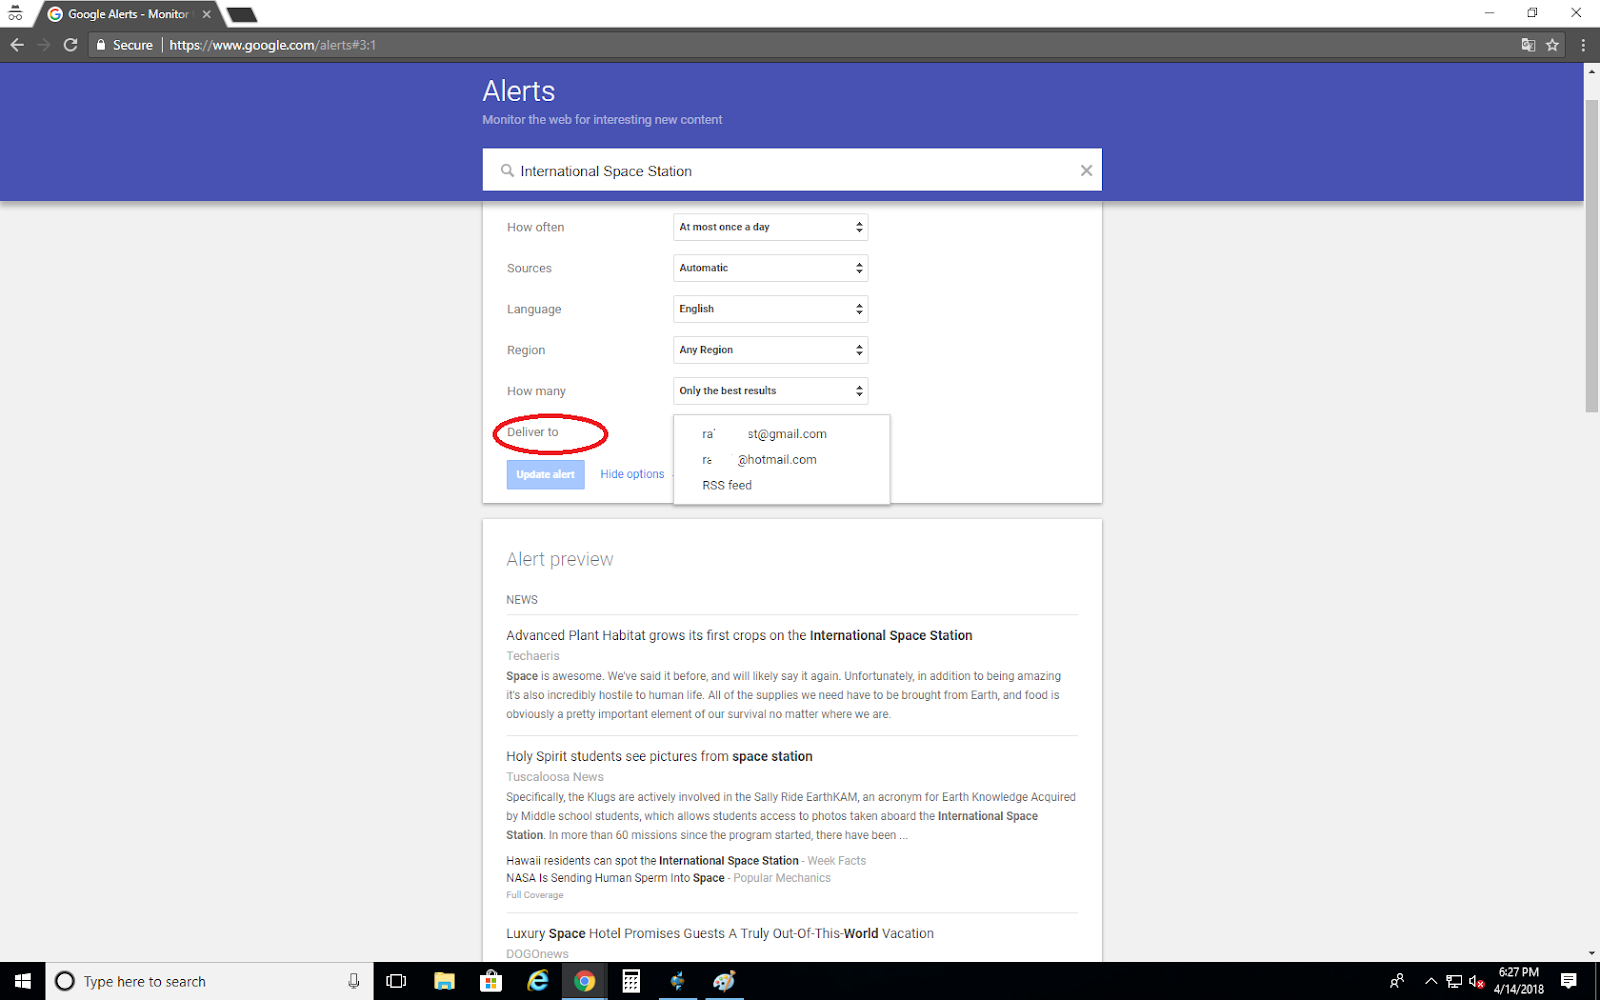Open the taskbar clock and date
Screen dimensions: 1600x1000
(1519, 981)
